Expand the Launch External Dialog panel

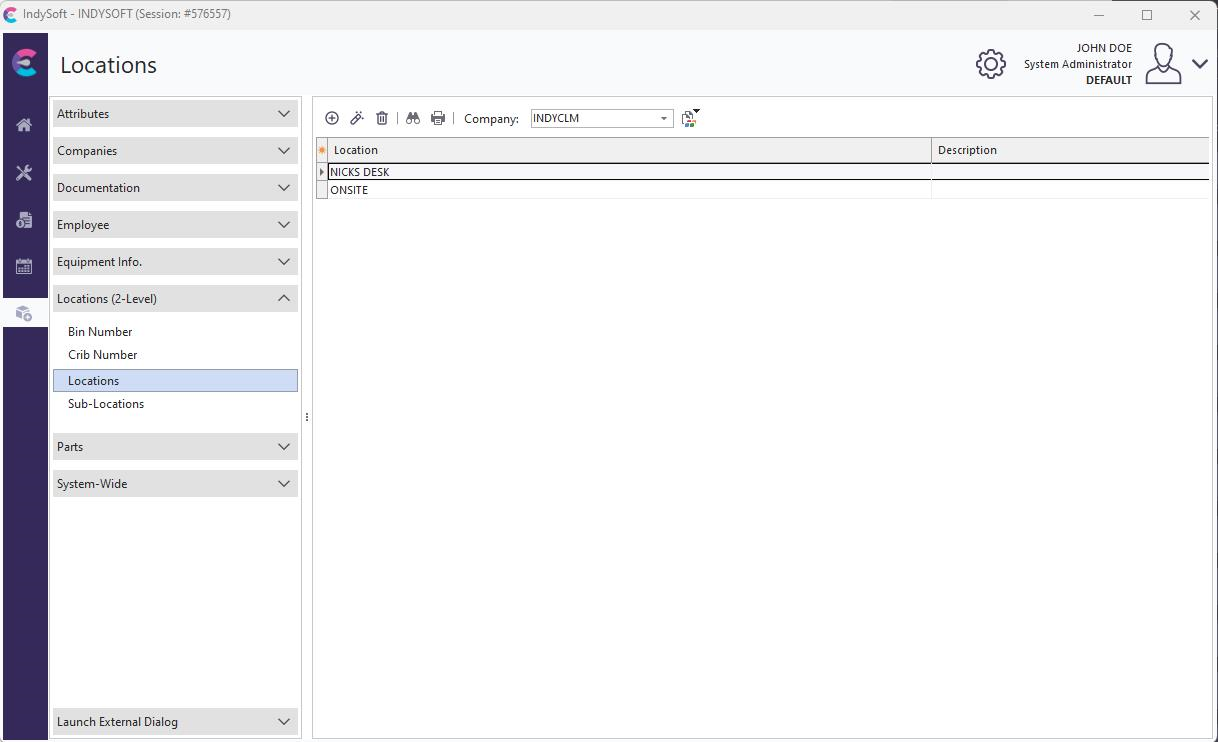point(175,722)
